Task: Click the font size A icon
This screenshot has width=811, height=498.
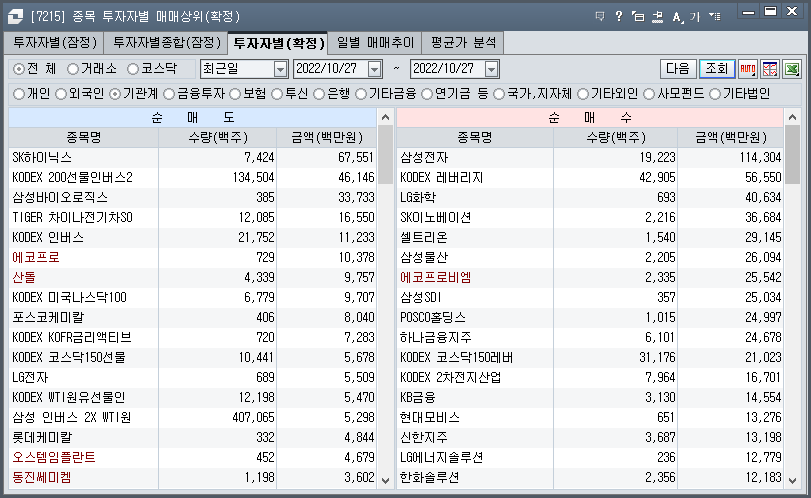Action: pos(677,17)
